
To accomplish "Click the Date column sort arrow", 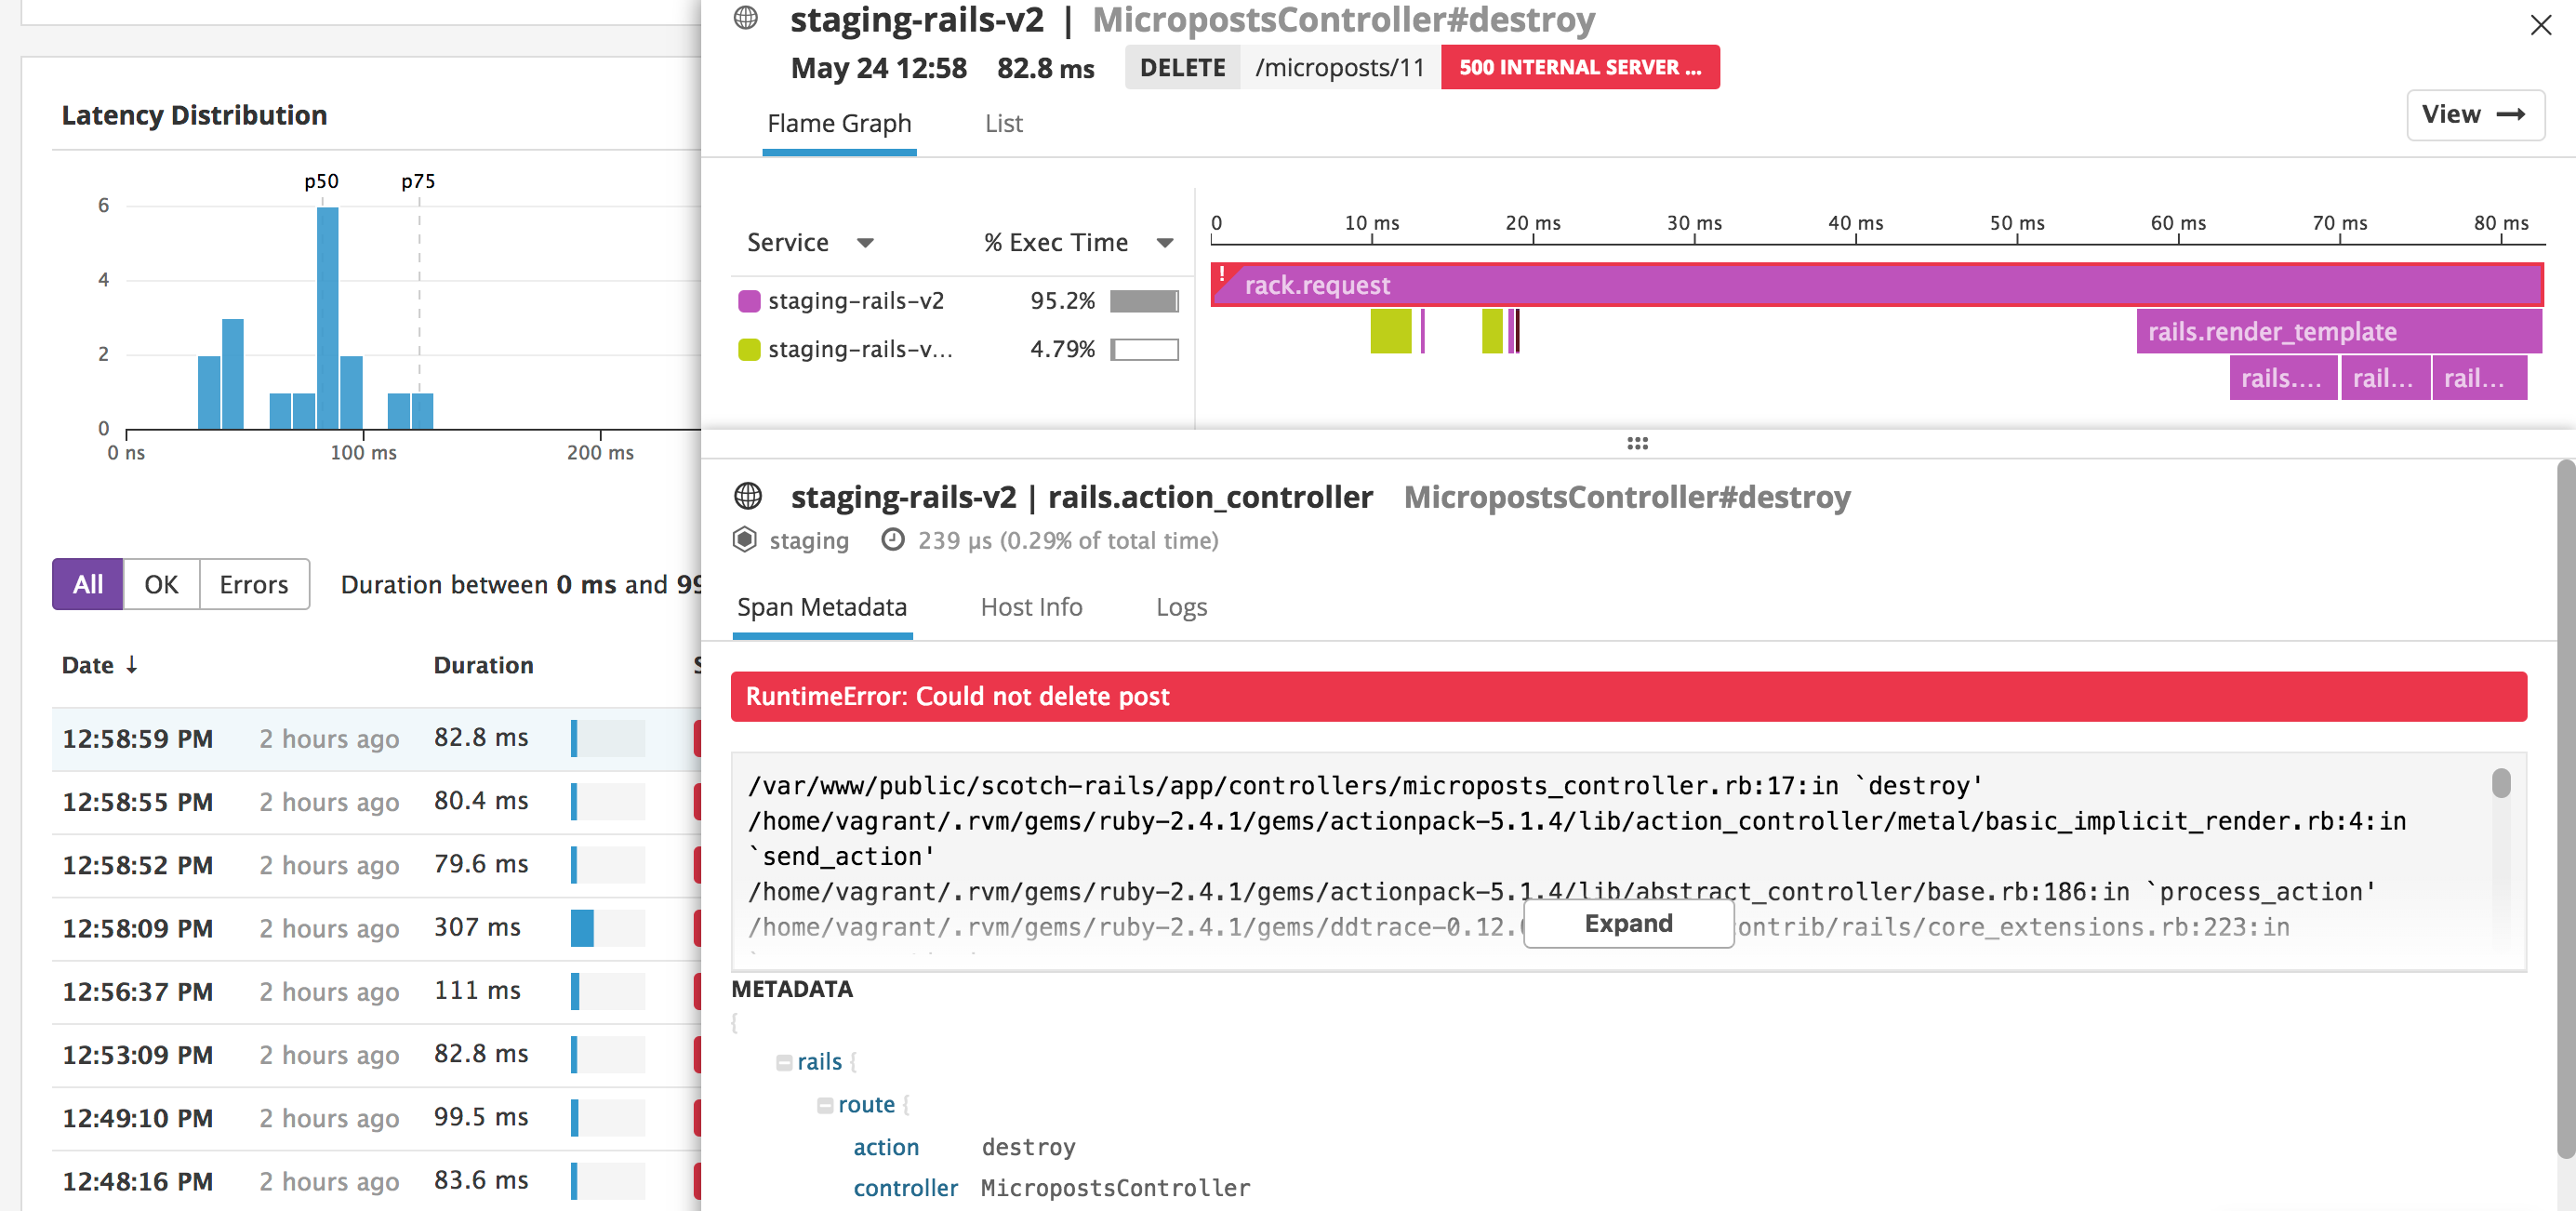I will coord(131,664).
